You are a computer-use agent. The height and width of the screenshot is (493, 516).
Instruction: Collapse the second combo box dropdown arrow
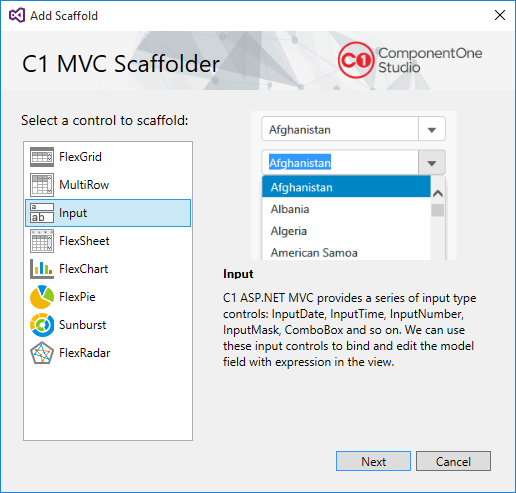tap(432, 163)
